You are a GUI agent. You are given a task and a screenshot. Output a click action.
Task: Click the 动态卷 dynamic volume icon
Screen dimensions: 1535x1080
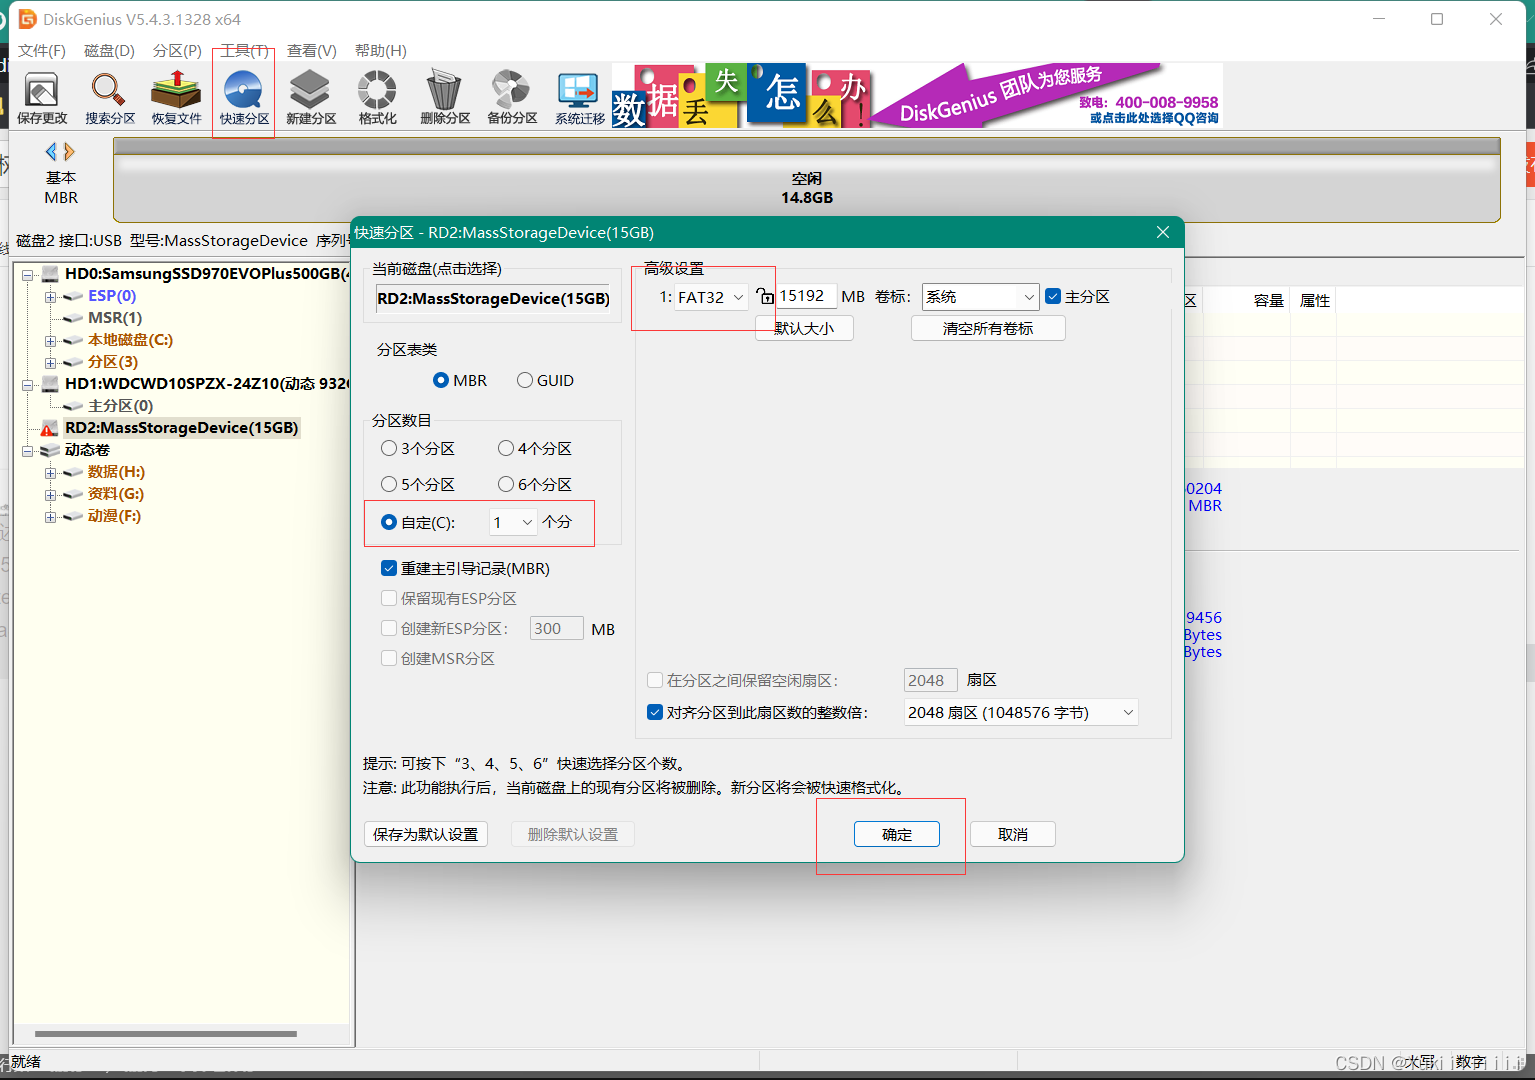(x=50, y=450)
